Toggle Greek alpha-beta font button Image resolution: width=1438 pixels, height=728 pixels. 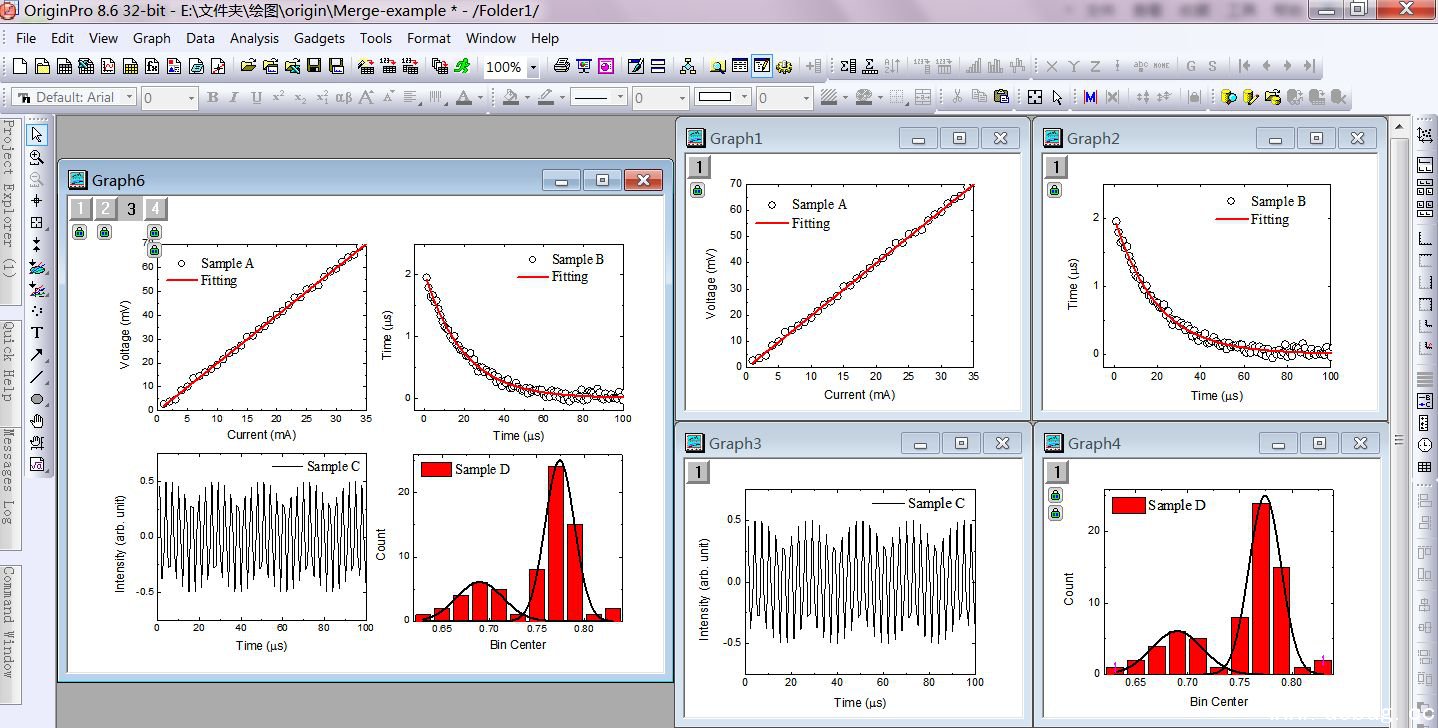coord(343,97)
